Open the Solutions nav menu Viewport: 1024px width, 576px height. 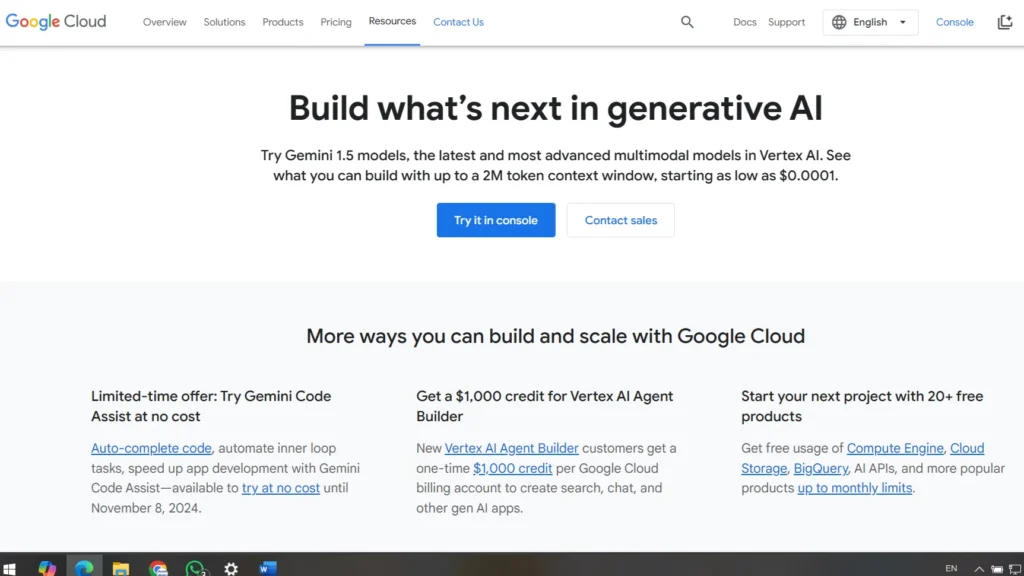click(x=224, y=22)
